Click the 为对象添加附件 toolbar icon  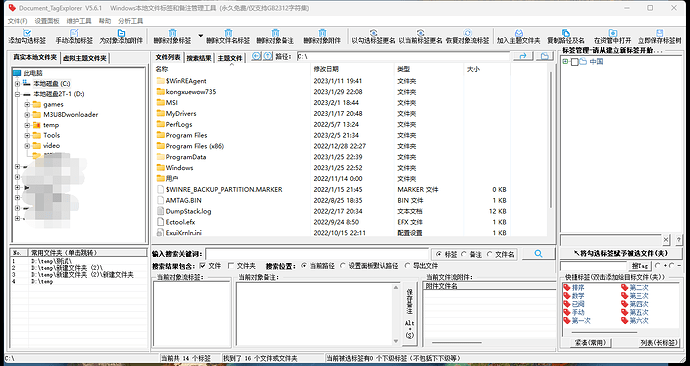point(121,33)
